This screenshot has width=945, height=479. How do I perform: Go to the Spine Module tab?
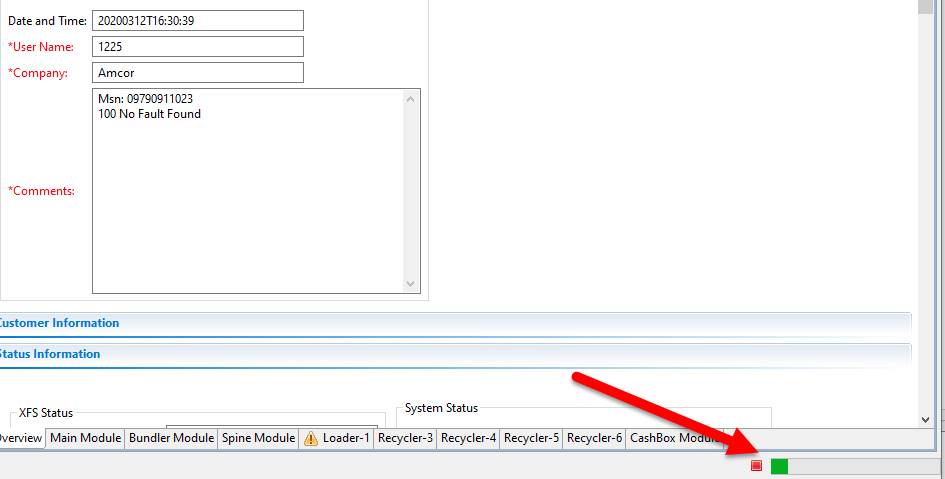tap(258, 438)
